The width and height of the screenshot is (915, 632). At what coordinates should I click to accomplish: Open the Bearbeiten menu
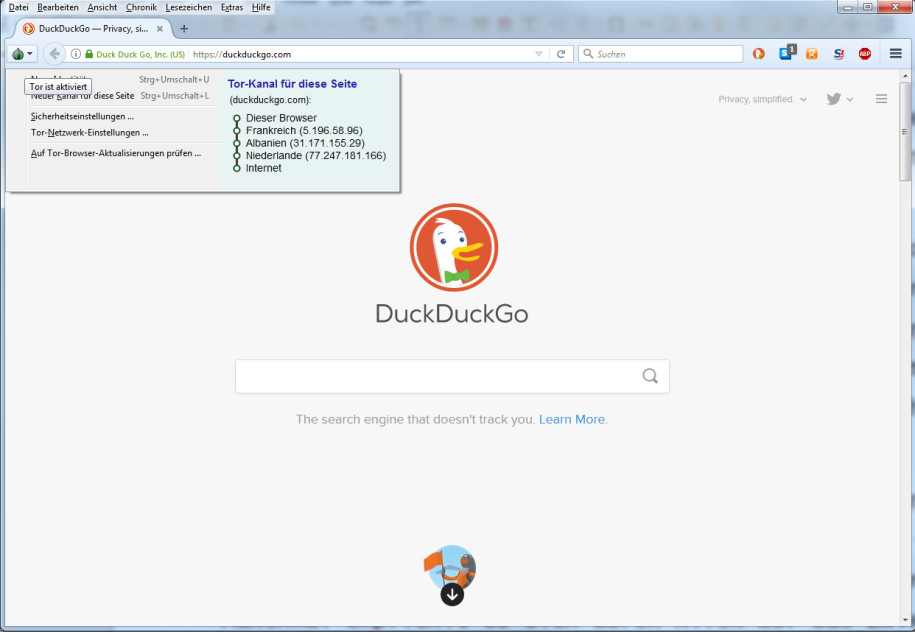[x=58, y=8]
